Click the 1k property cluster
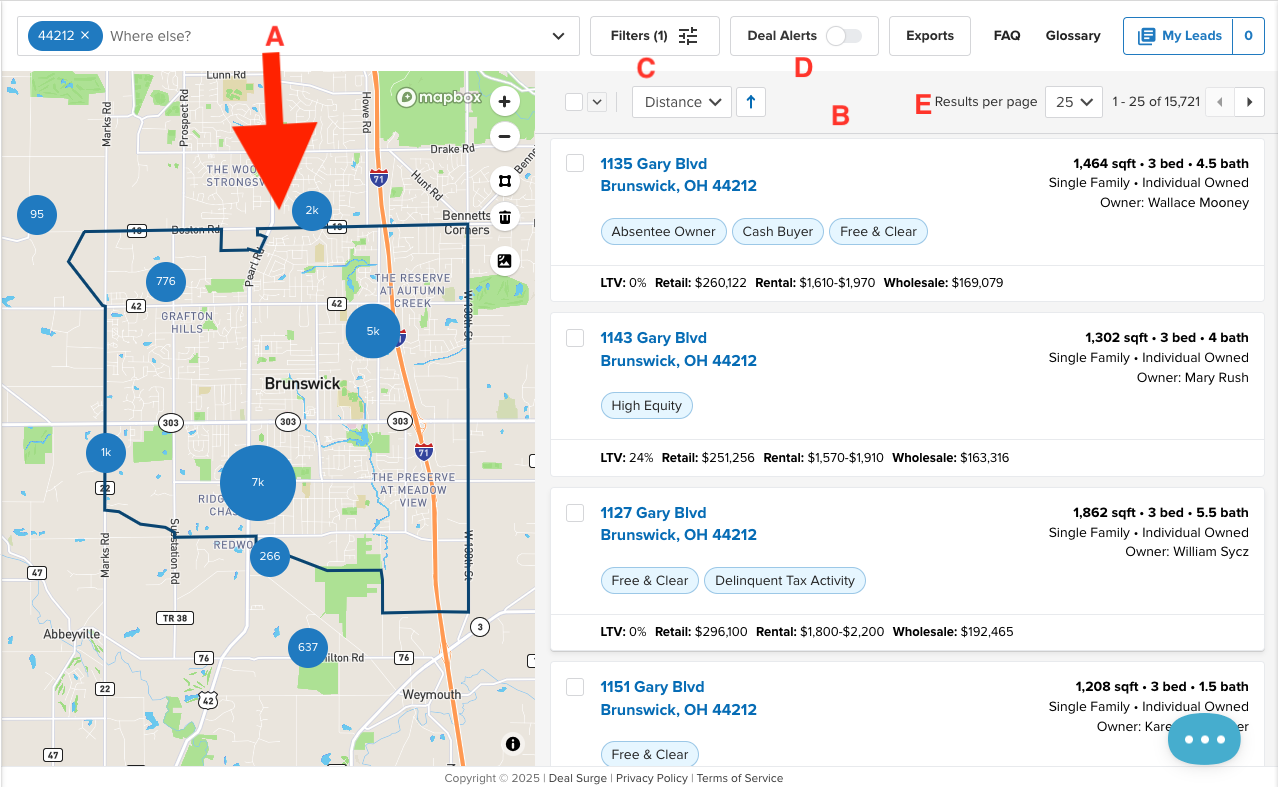The image size is (1278, 787). [106, 453]
